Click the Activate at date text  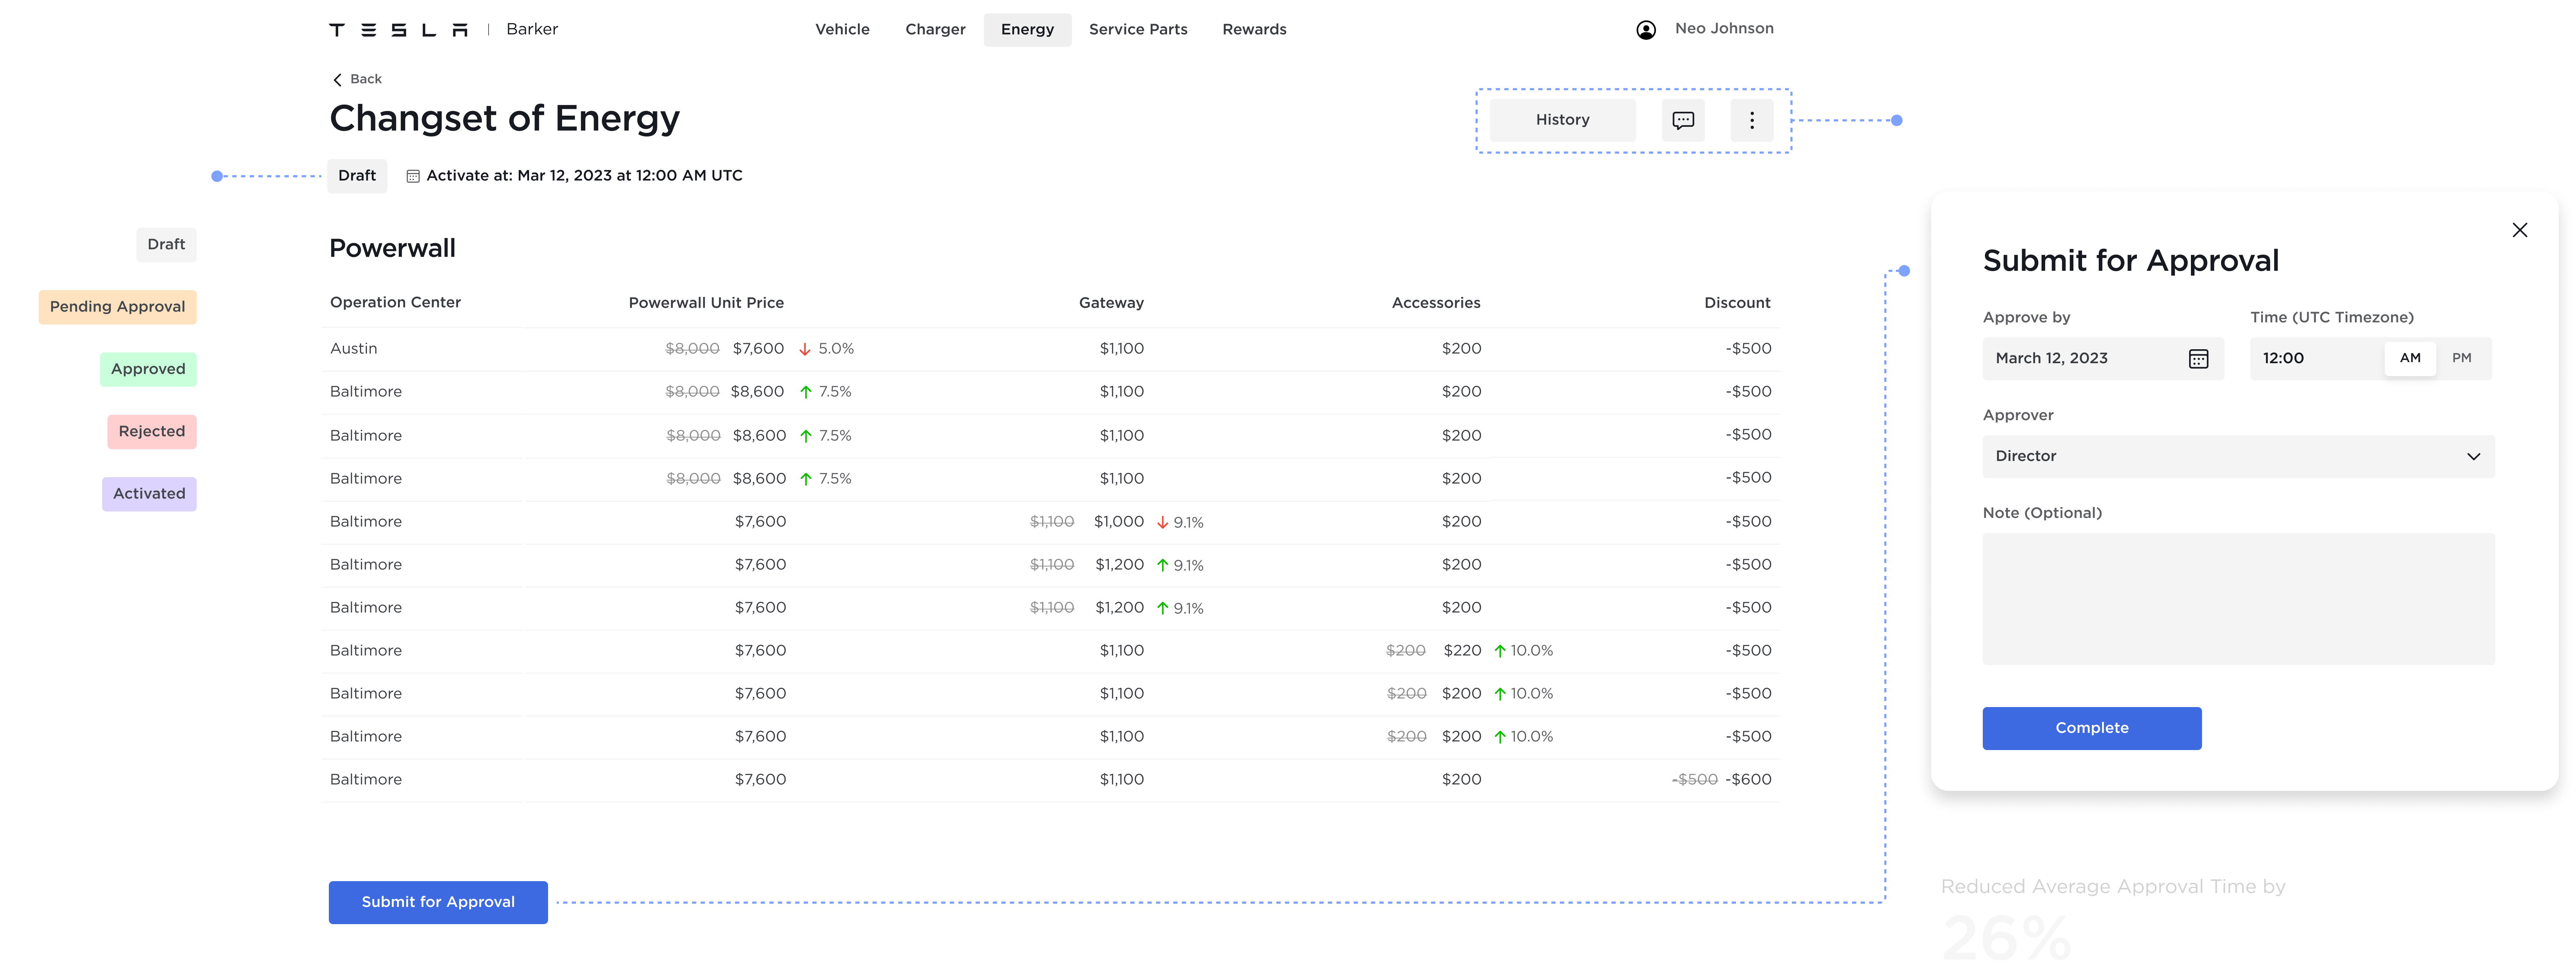(584, 176)
